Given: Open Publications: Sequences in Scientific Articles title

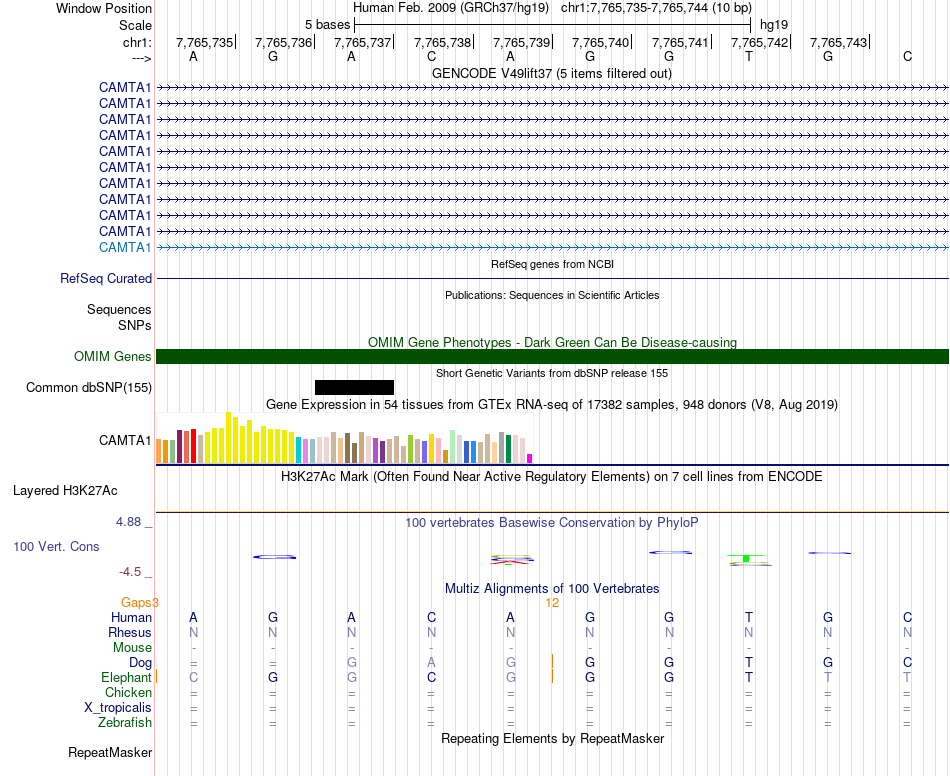Looking at the screenshot, I should tap(552, 295).
